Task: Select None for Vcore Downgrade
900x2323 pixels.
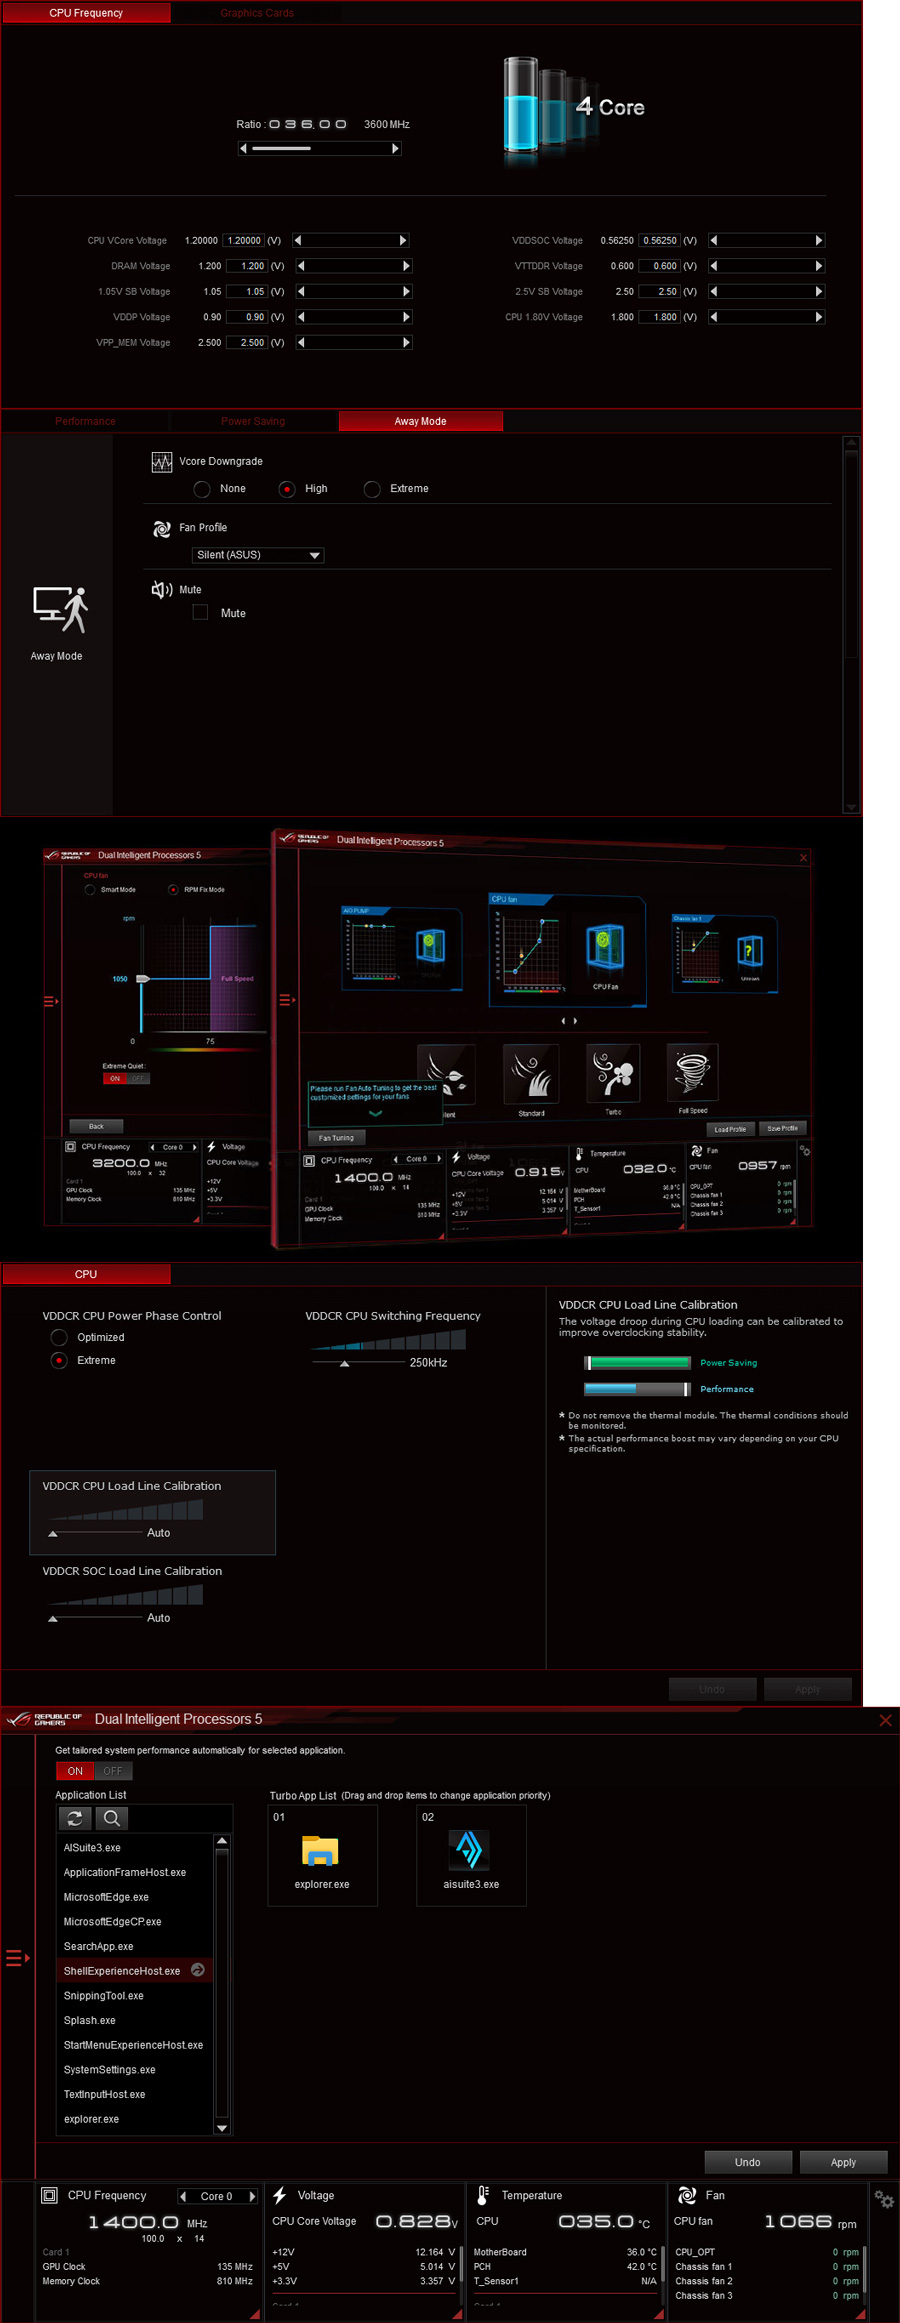Action: click(x=202, y=489)
